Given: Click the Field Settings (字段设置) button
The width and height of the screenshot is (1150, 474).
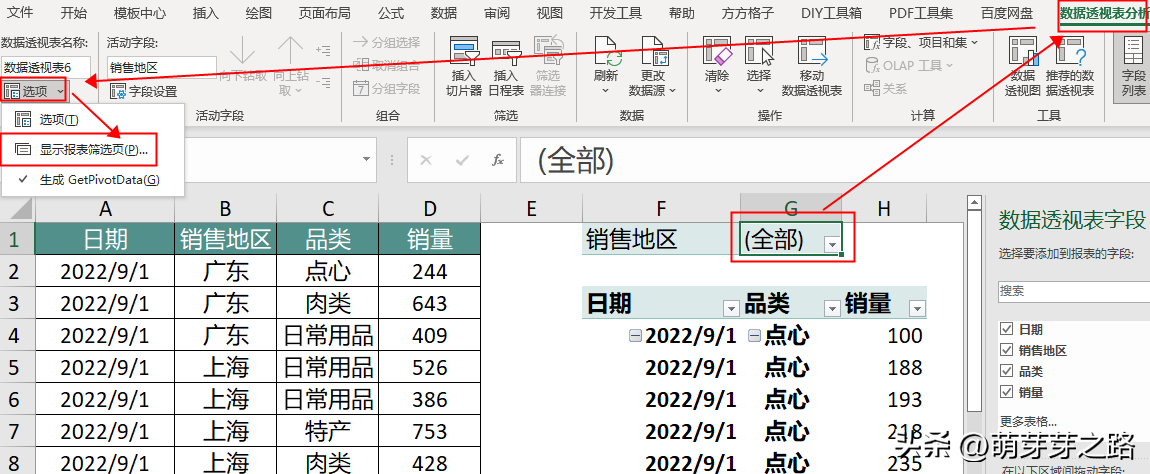Looking at the screenshot, I should pos(144,92).
